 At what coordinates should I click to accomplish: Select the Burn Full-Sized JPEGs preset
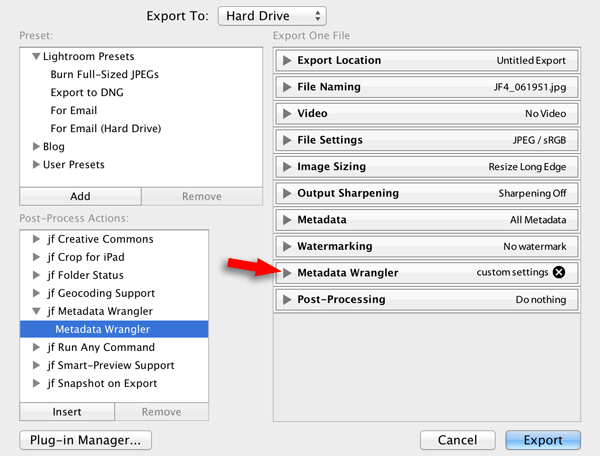click(x=104, y=74)
